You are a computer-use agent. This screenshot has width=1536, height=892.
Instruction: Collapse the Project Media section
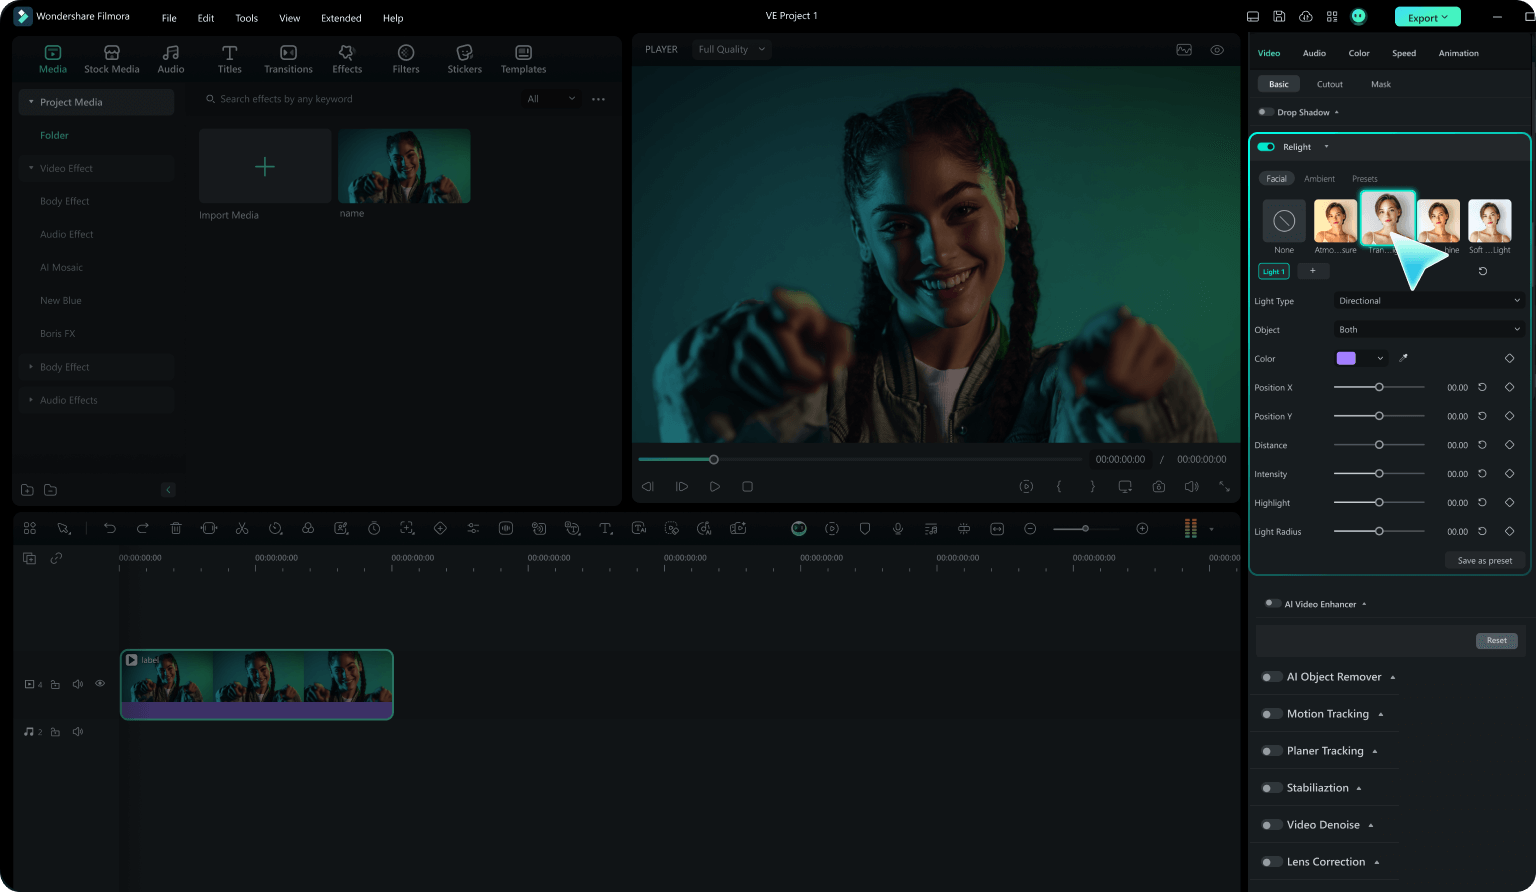click(31, 102)
